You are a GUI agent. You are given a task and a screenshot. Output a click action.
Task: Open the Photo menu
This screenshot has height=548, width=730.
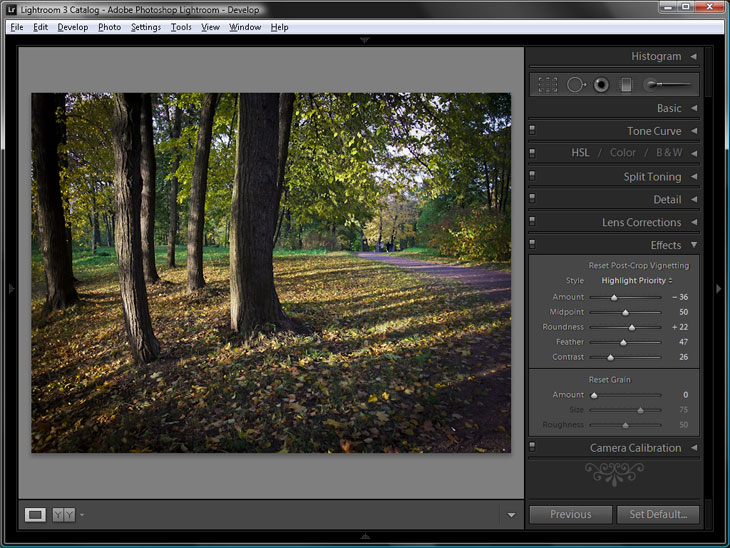pyautogui.click(x=109, y=27)
